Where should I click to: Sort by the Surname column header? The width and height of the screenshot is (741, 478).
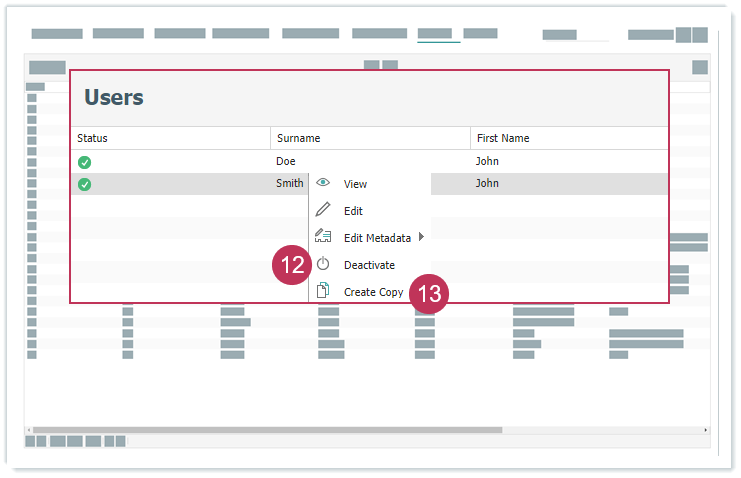click(x=298, y=138)
